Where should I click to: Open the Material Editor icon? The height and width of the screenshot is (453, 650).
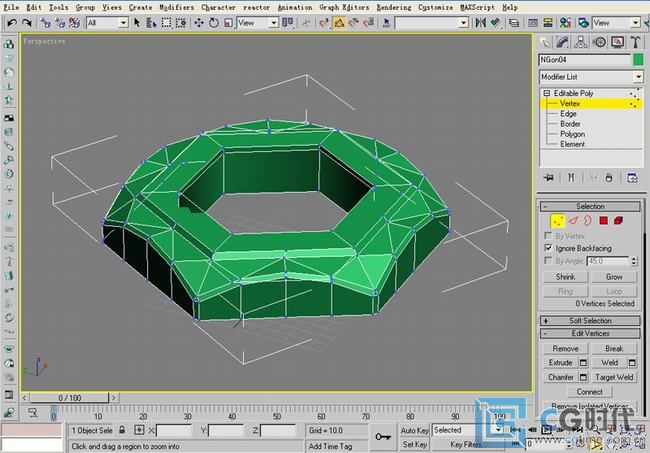565,23
